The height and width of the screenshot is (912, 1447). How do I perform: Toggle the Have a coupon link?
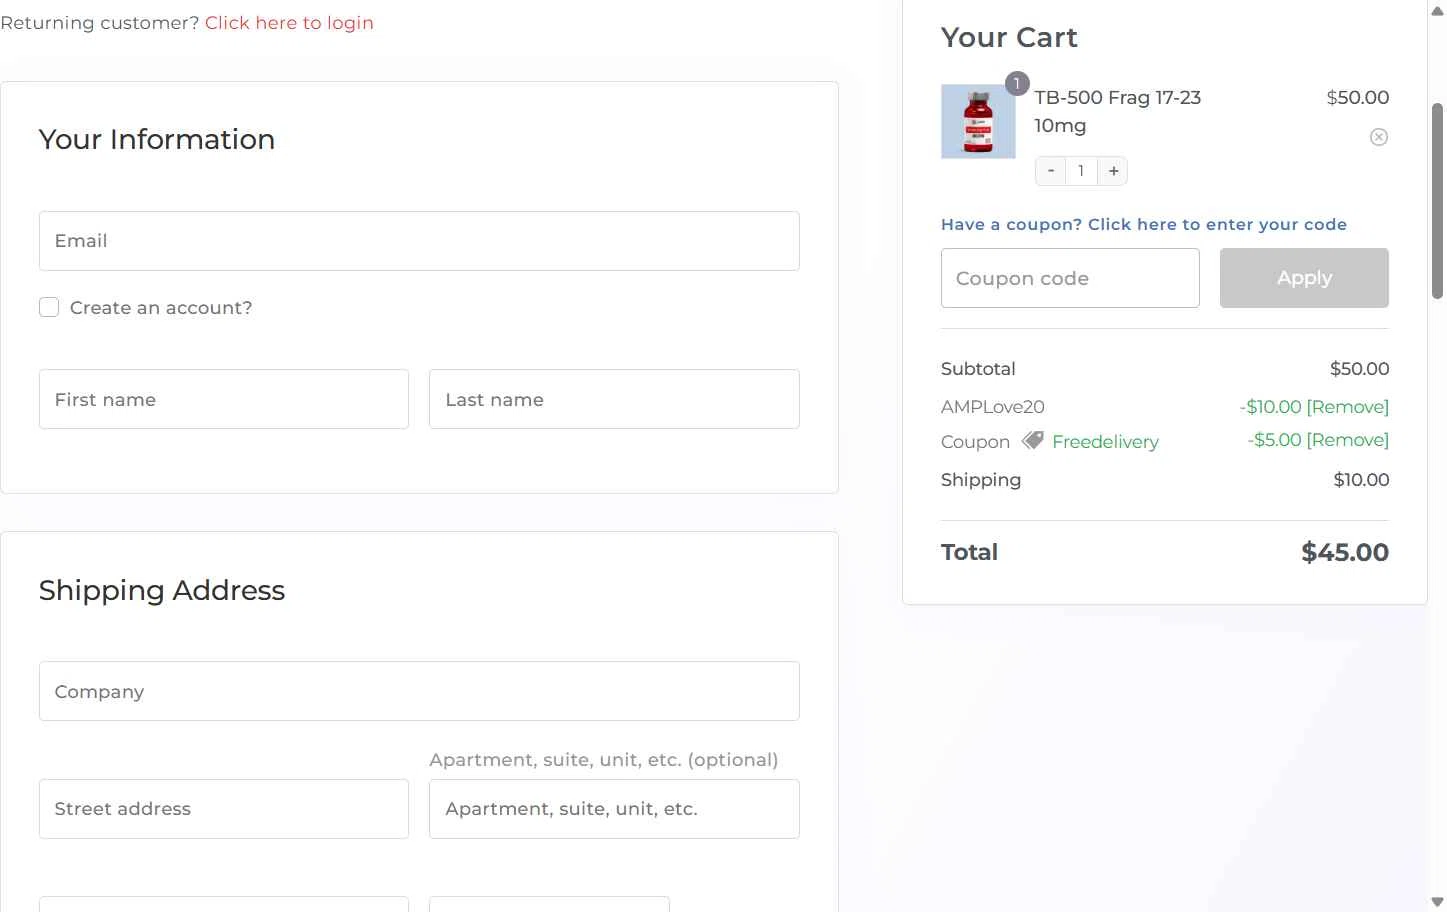pyautogui.click(x=1144, y=225)
